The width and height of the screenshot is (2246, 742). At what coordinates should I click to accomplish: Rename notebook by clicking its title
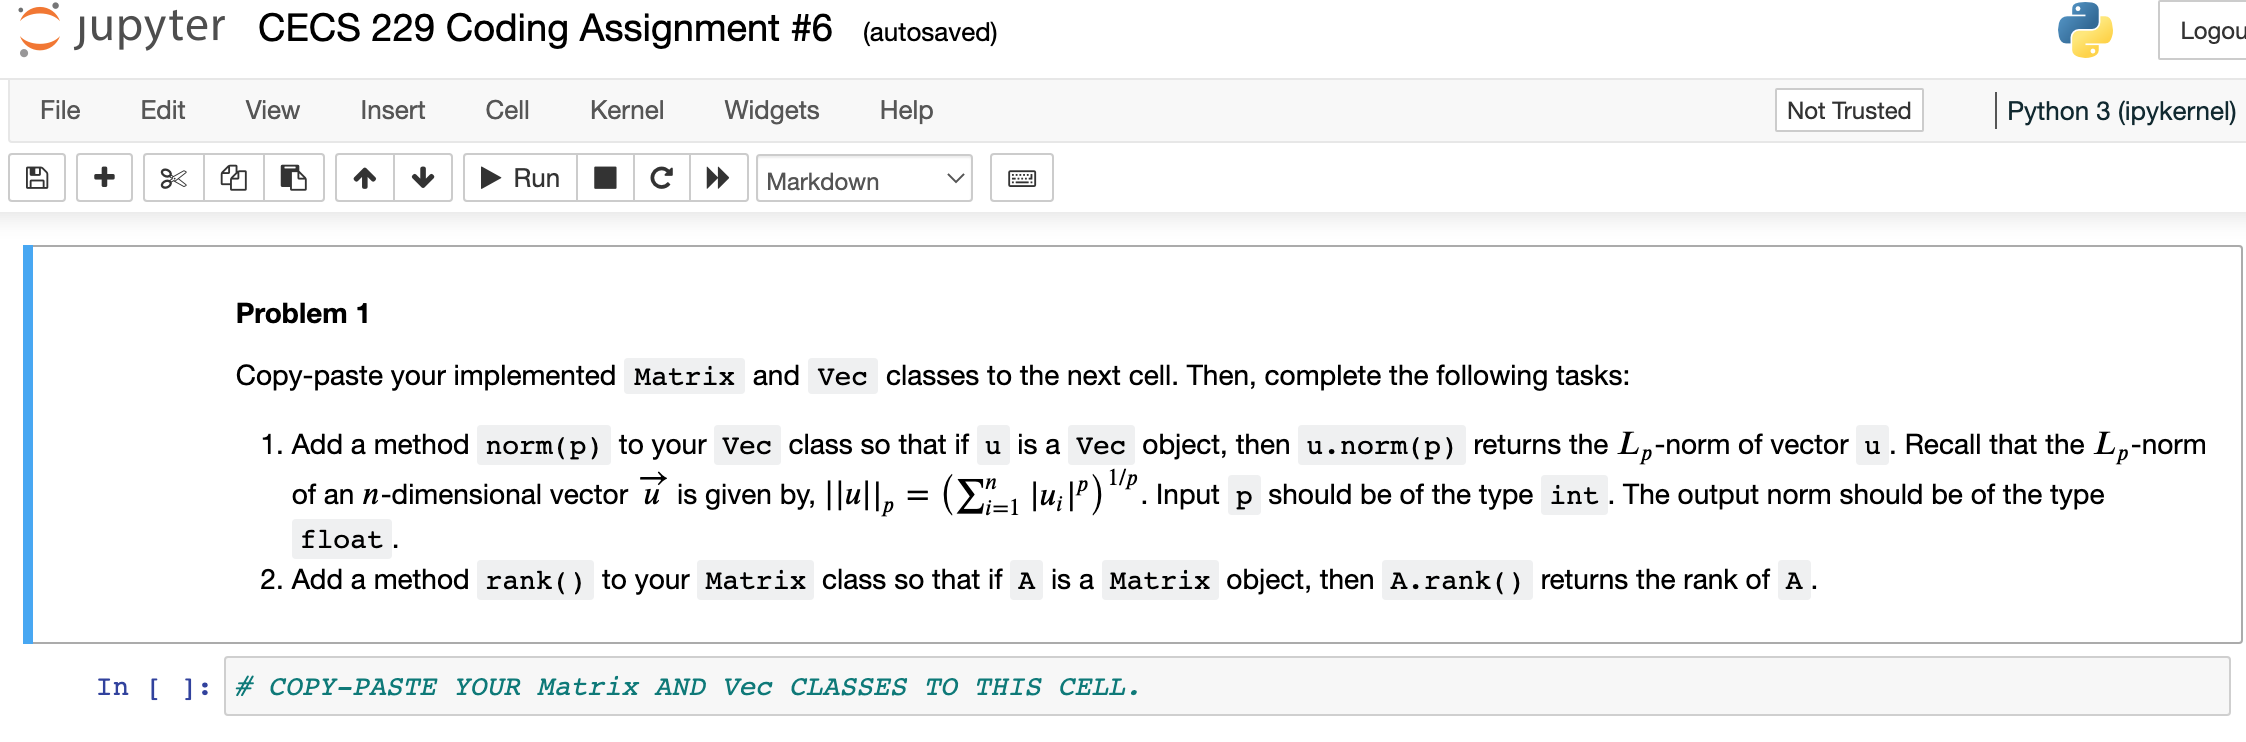pos(543,28)
